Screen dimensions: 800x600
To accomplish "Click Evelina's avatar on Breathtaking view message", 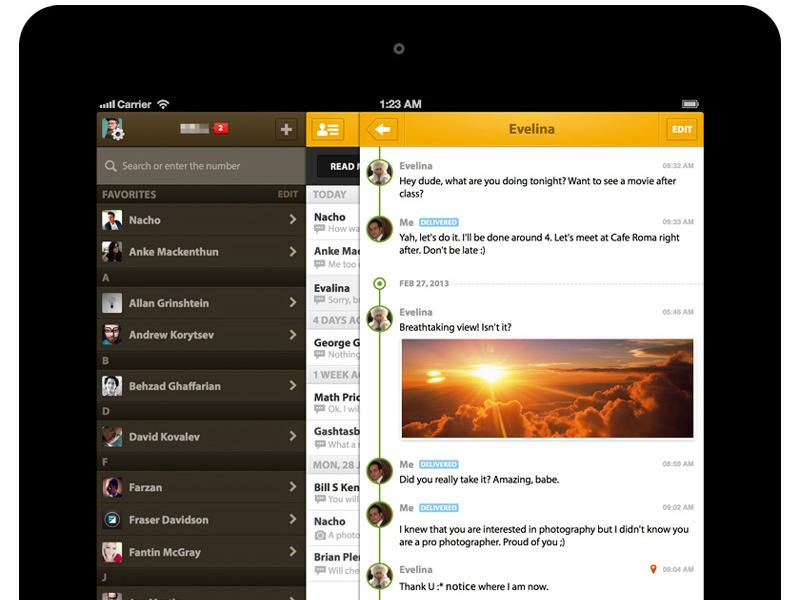I will [380, 318].
